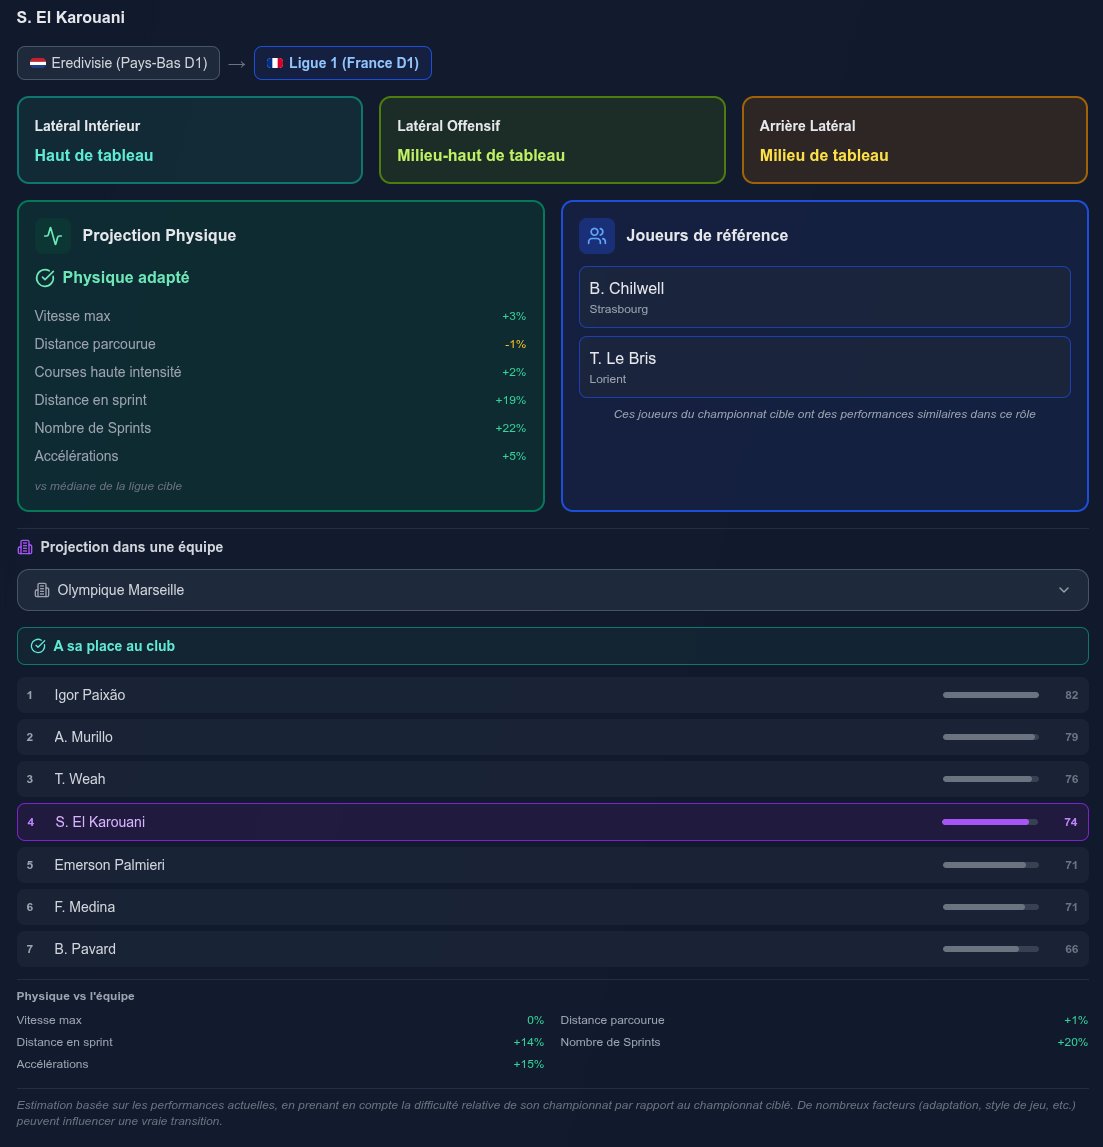Image resolution: width=1103 pixels, height=1147 pixels.
Task: Select highlighted S. El Karouani row
Action: coord(552,822)
